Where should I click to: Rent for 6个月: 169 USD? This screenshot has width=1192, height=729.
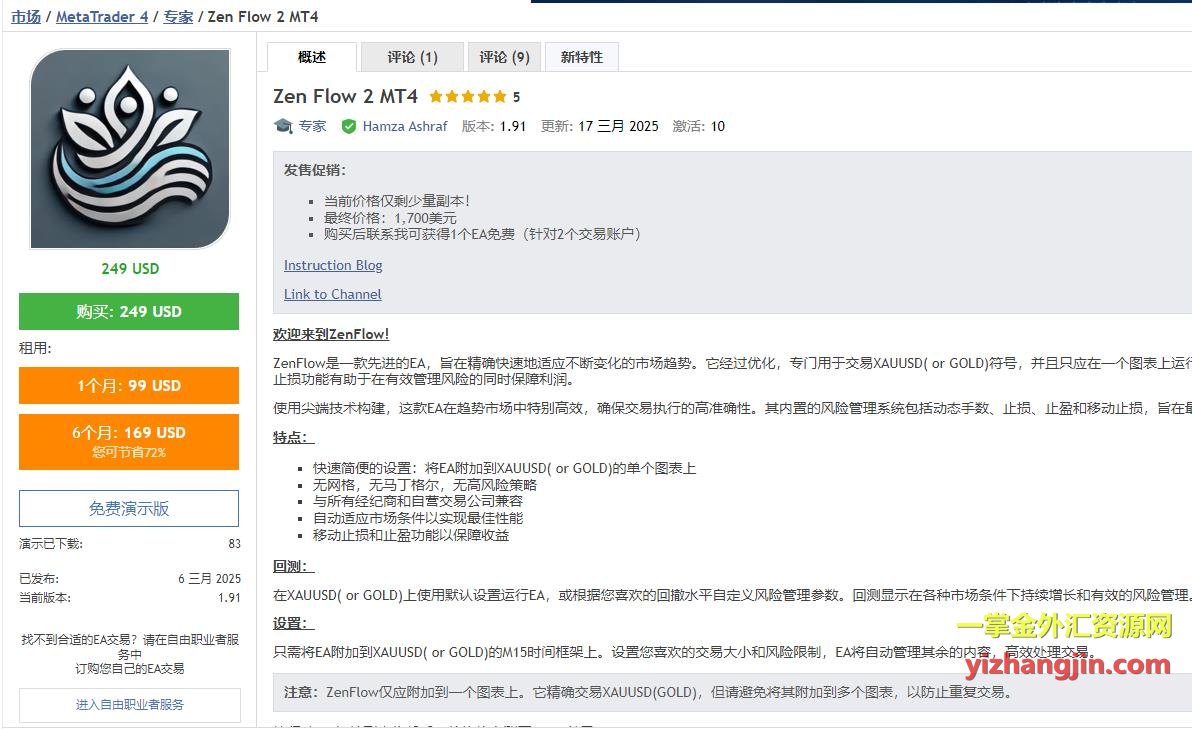pos(128,442)
